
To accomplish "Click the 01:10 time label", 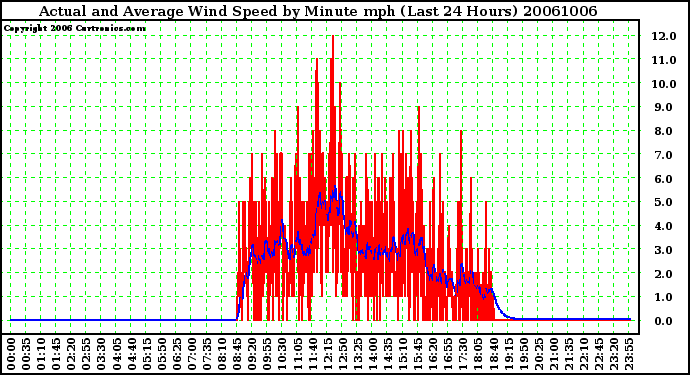I will (x=41, y=354).
